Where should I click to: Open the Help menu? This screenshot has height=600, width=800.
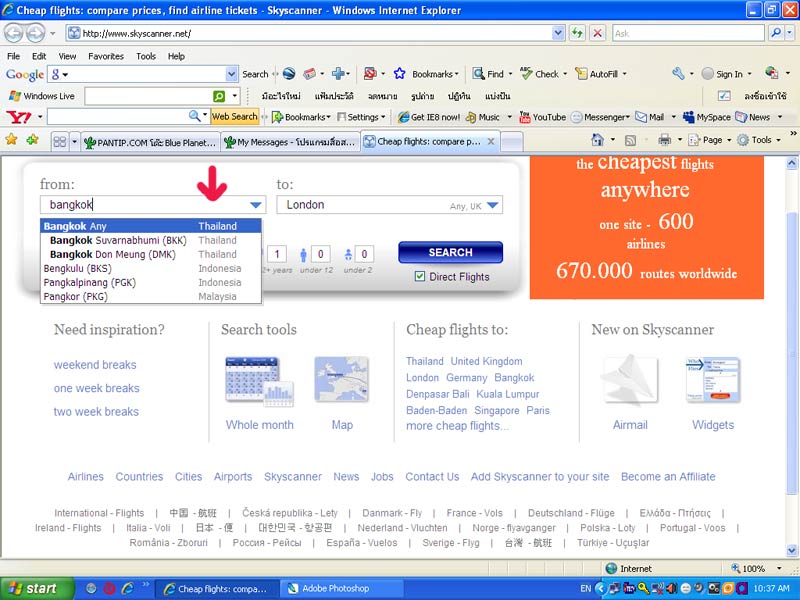tap(176, 56)
